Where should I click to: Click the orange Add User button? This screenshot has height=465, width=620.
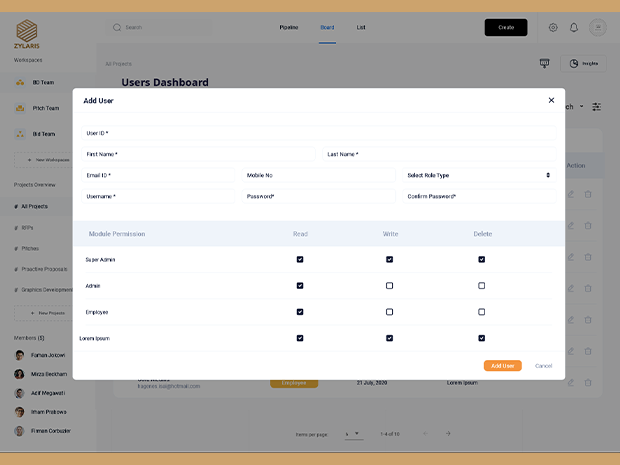click(503, 366)
